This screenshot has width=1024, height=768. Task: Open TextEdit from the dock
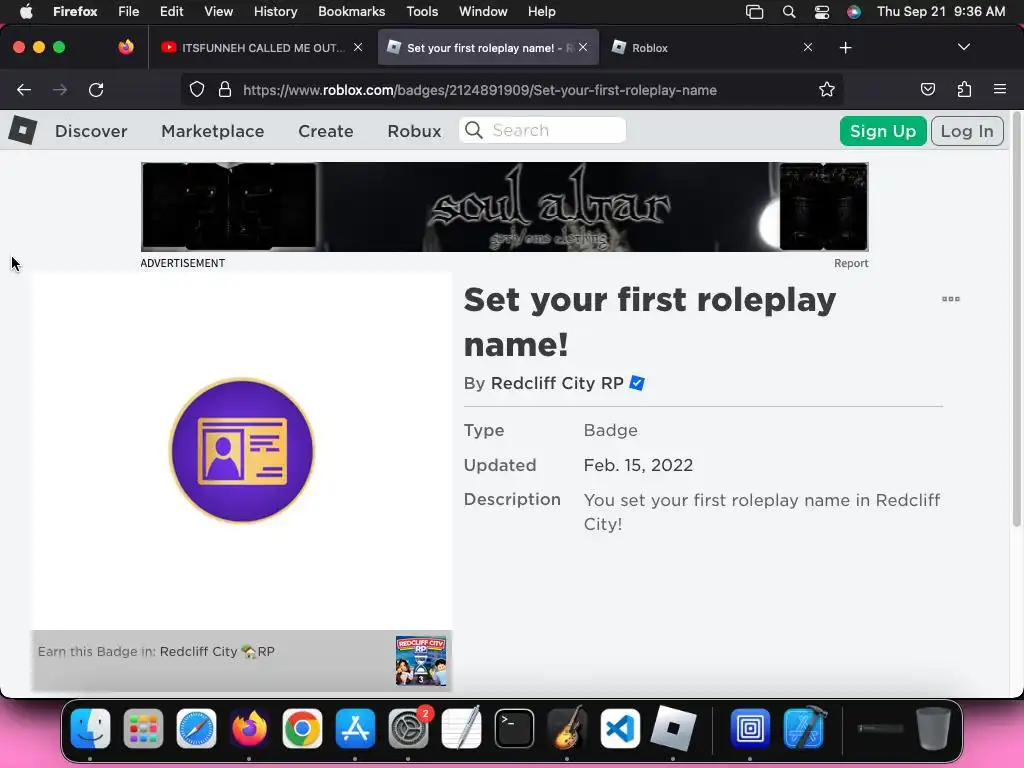pos(461,728)
